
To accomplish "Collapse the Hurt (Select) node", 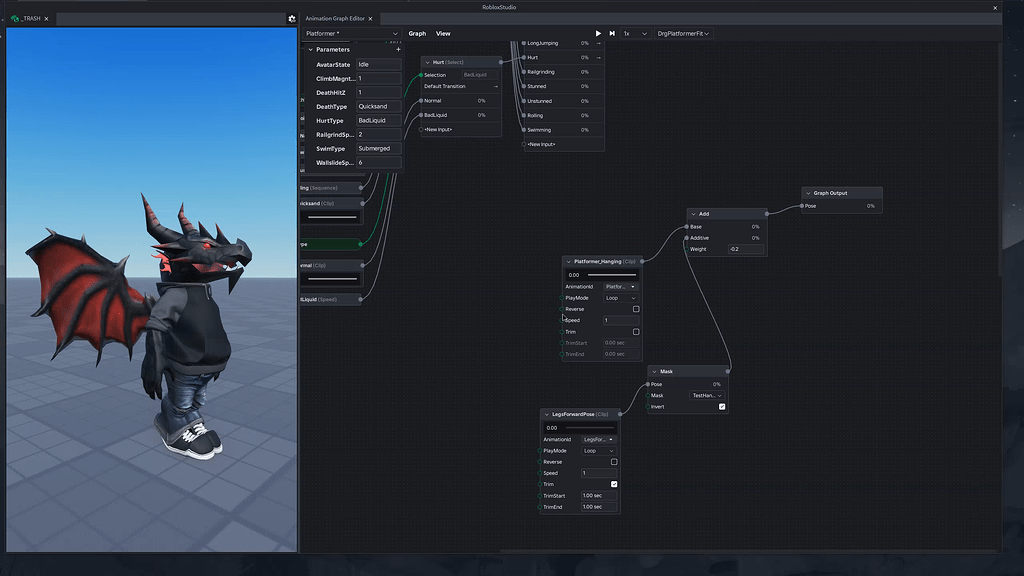I will pyautogui.click(x=428, y=62).
